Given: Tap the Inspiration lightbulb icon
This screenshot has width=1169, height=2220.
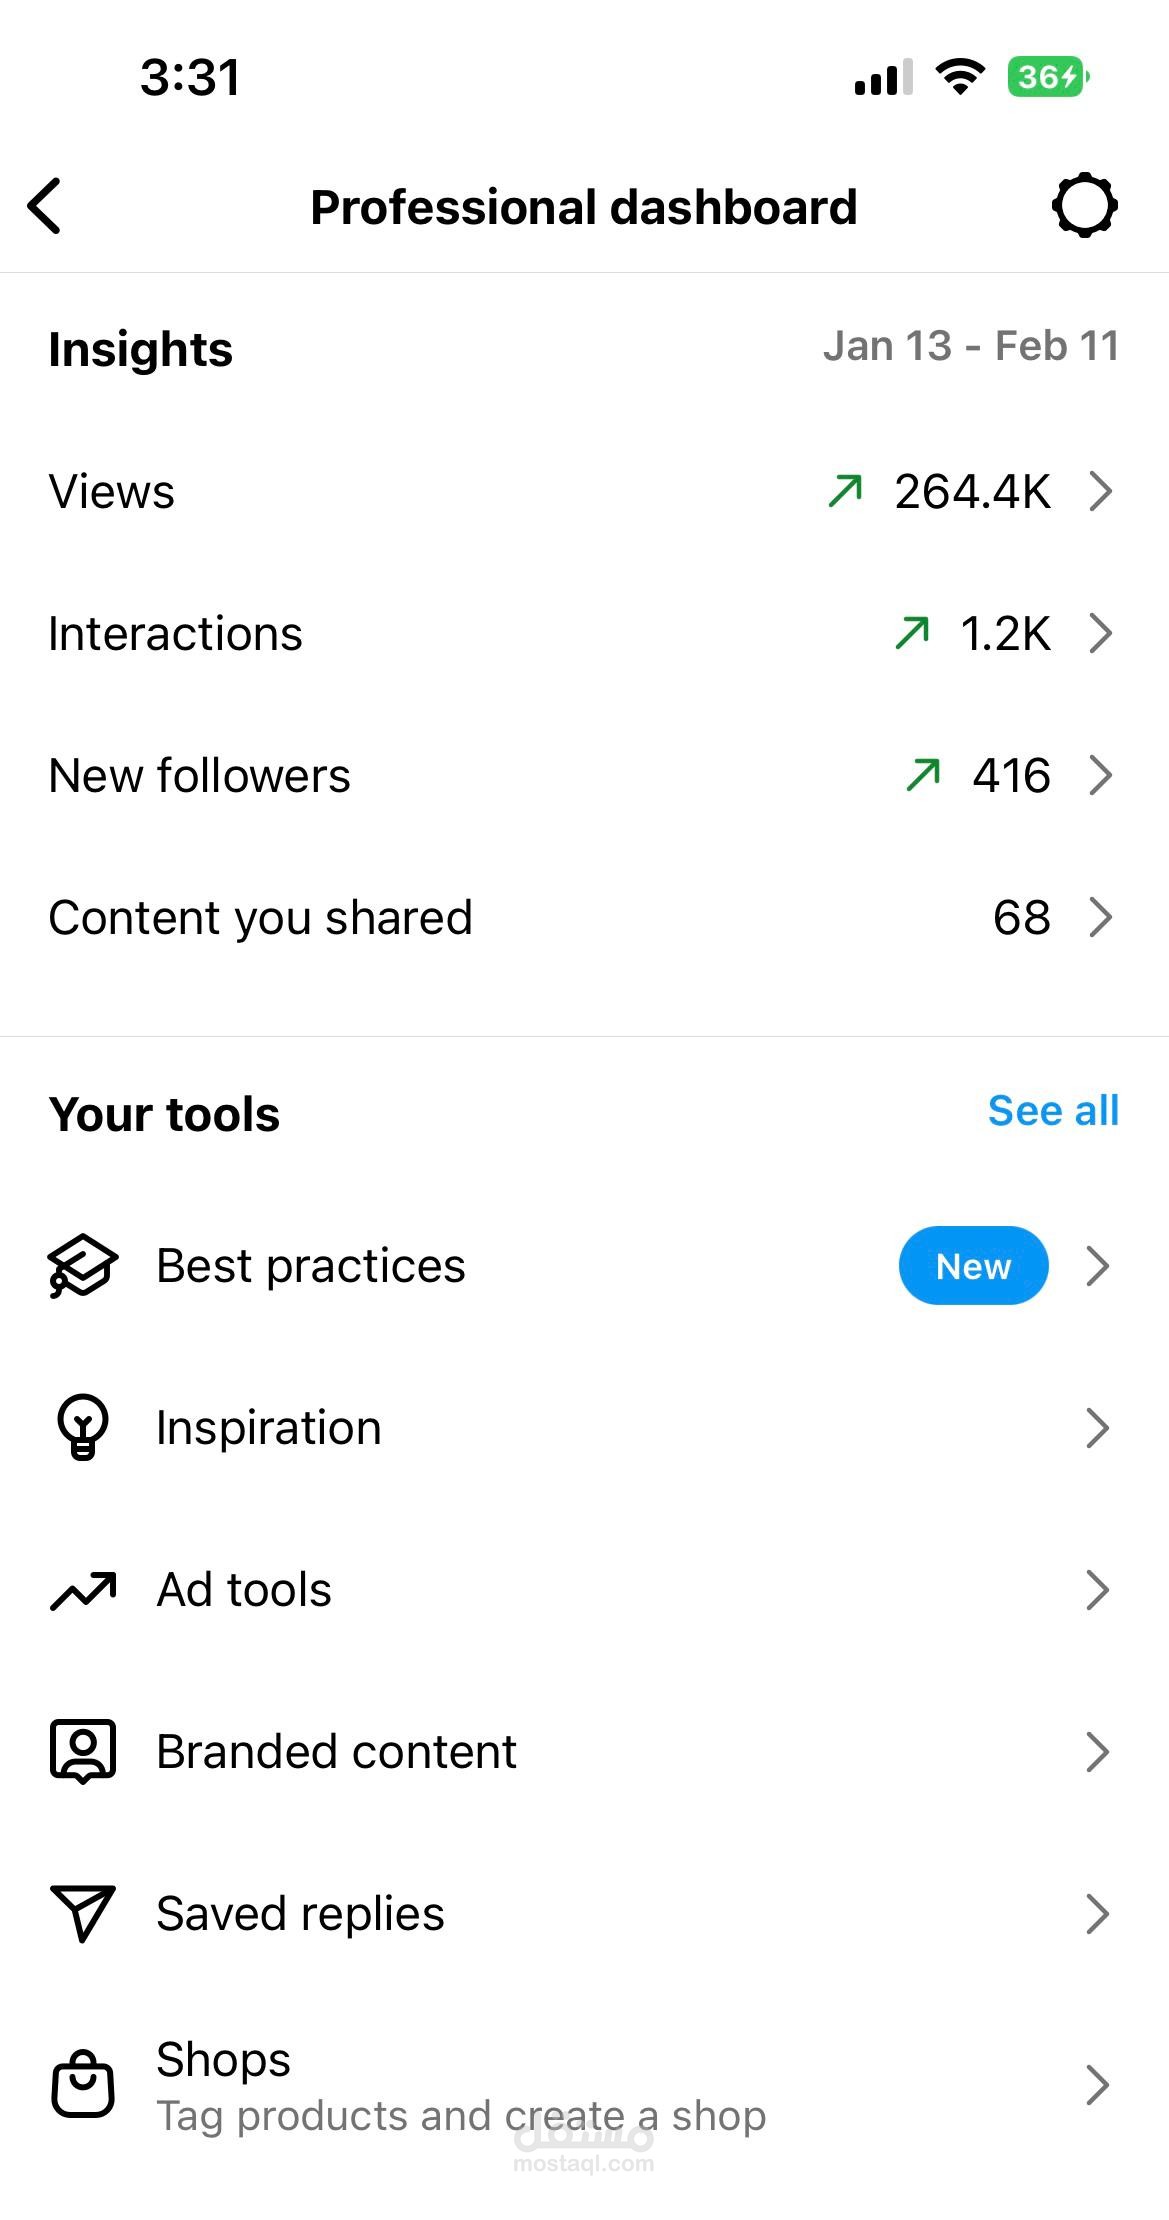Looking at the screenshot, I should point(83,1427).
